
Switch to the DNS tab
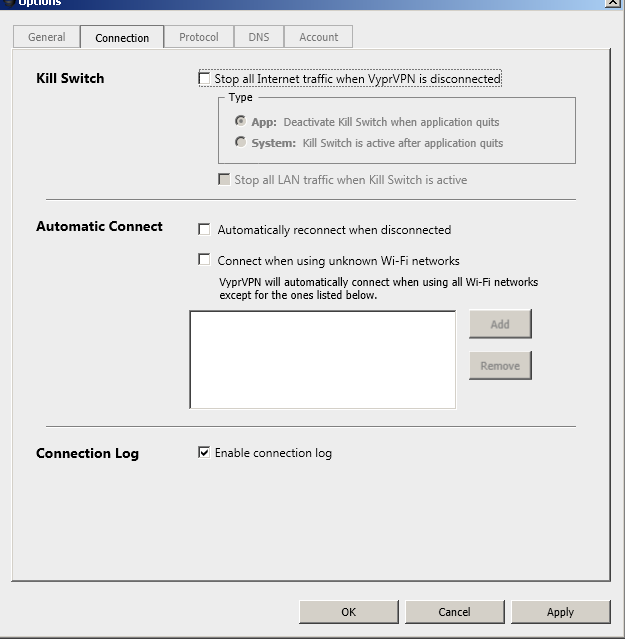pyautogui.click(x=259, y=37)
